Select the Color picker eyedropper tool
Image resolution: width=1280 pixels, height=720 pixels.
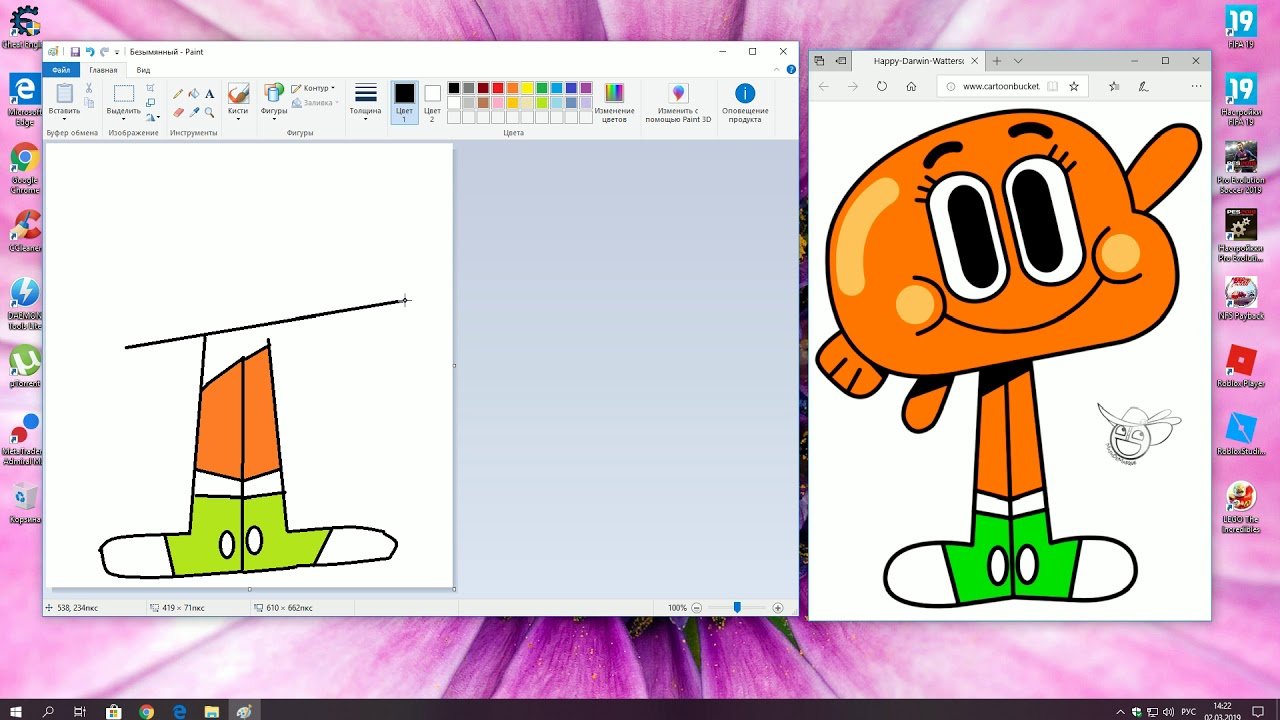pos(194,113)
